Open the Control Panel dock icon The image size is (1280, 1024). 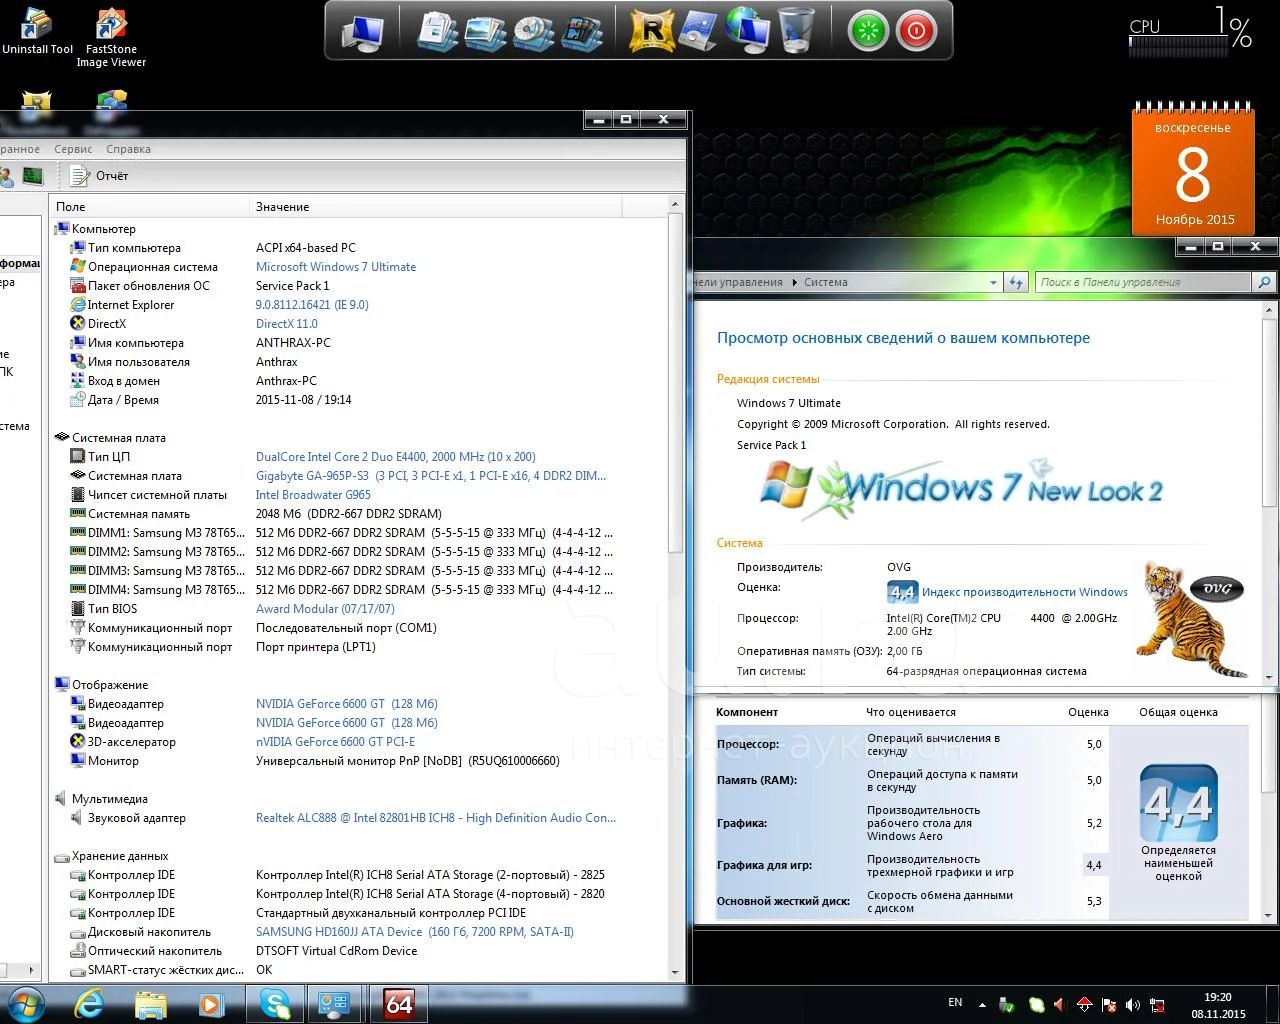698,31
